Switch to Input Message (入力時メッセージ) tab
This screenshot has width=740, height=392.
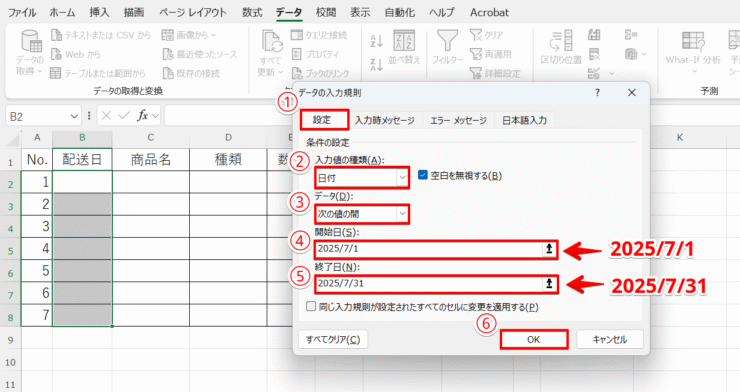coord(385,120)
